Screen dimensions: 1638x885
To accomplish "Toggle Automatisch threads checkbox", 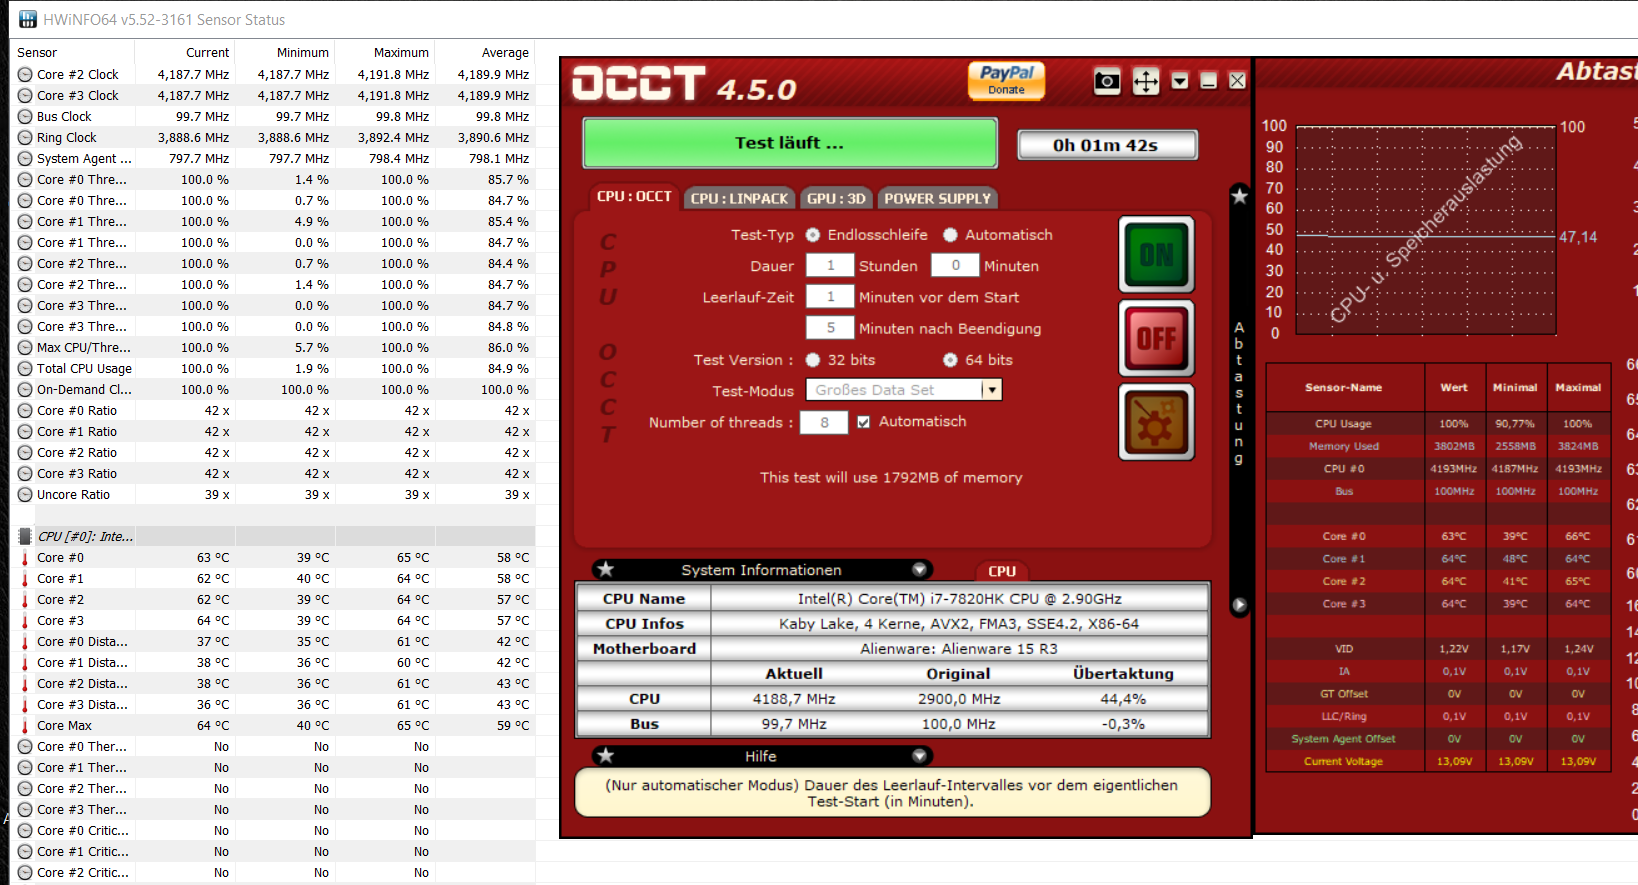I will 864,422.
